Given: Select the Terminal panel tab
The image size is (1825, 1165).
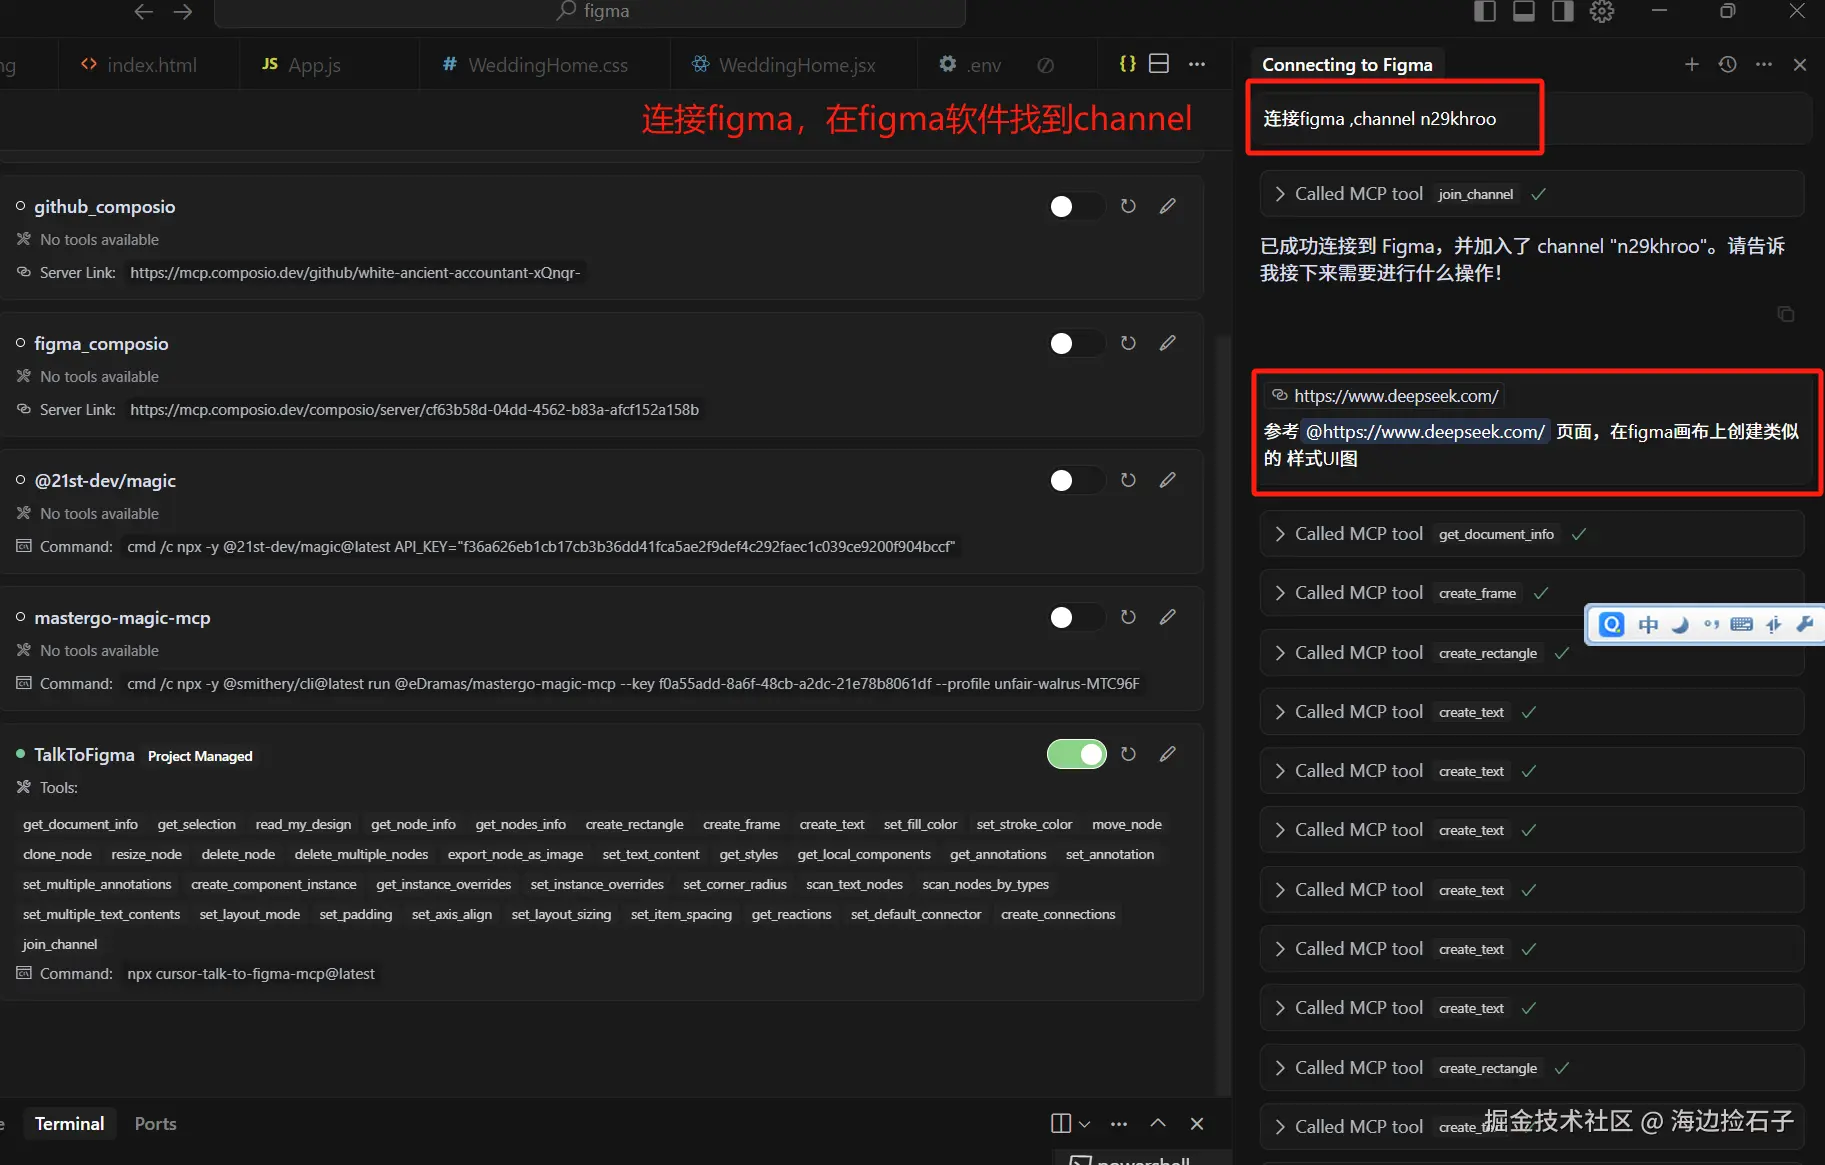Looking at the screenshot, I should (x=69, y=1124).
